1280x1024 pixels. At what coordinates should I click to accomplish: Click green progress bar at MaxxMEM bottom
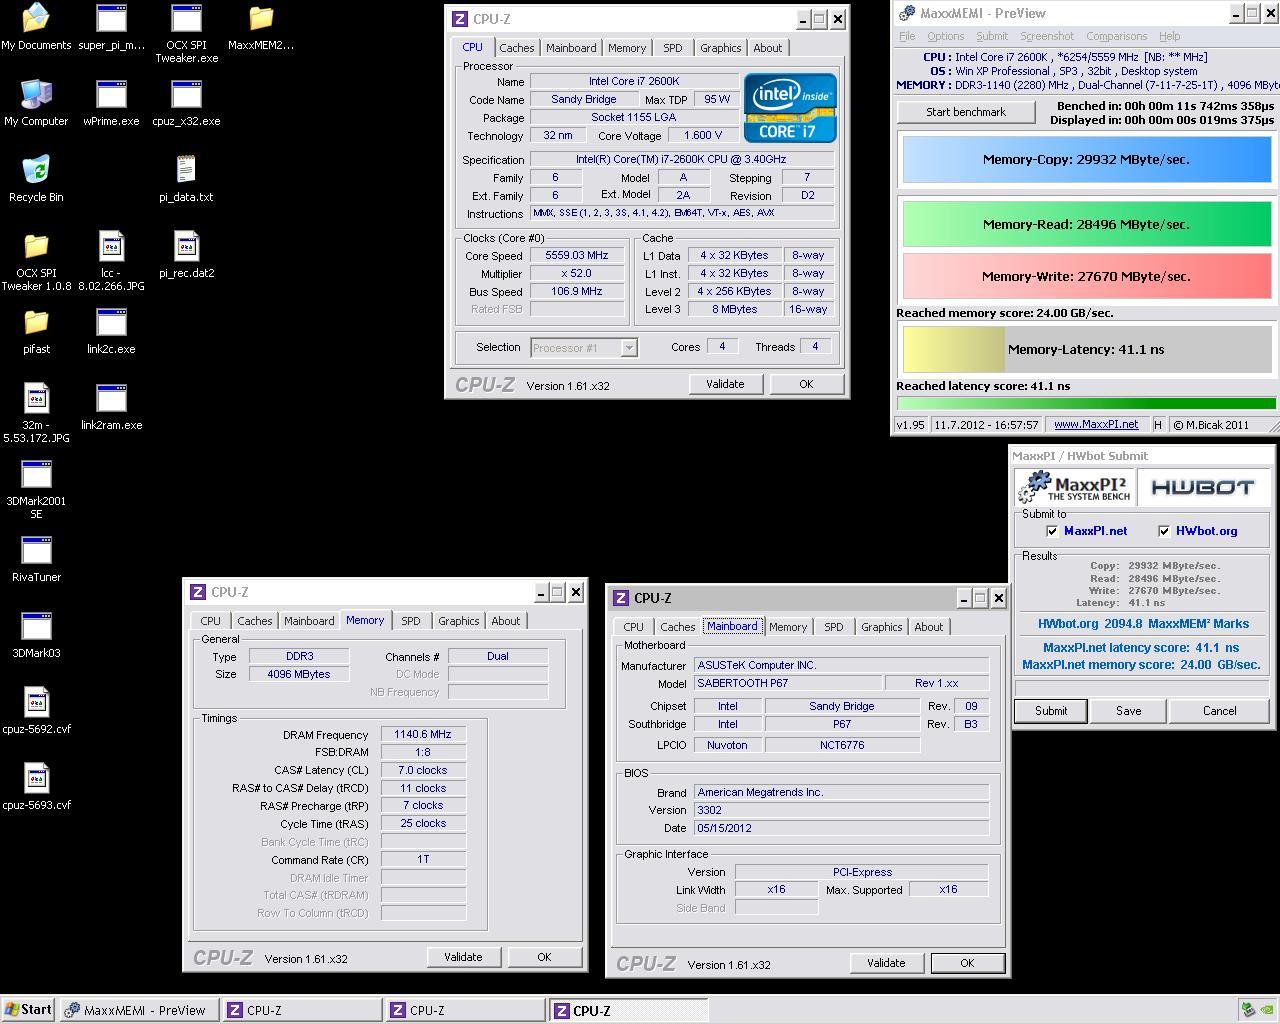click(1086, 404)
